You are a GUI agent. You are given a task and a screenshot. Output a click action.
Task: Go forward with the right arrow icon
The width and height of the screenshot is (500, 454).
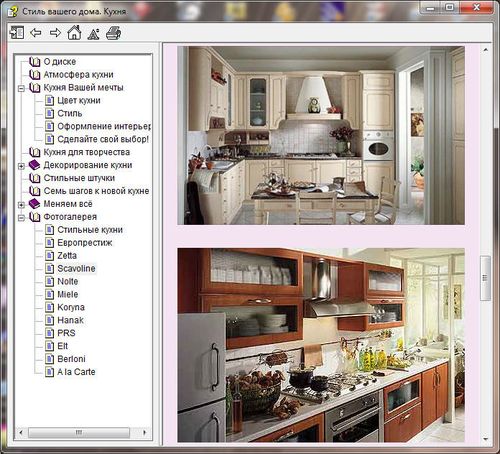point(55,33)
